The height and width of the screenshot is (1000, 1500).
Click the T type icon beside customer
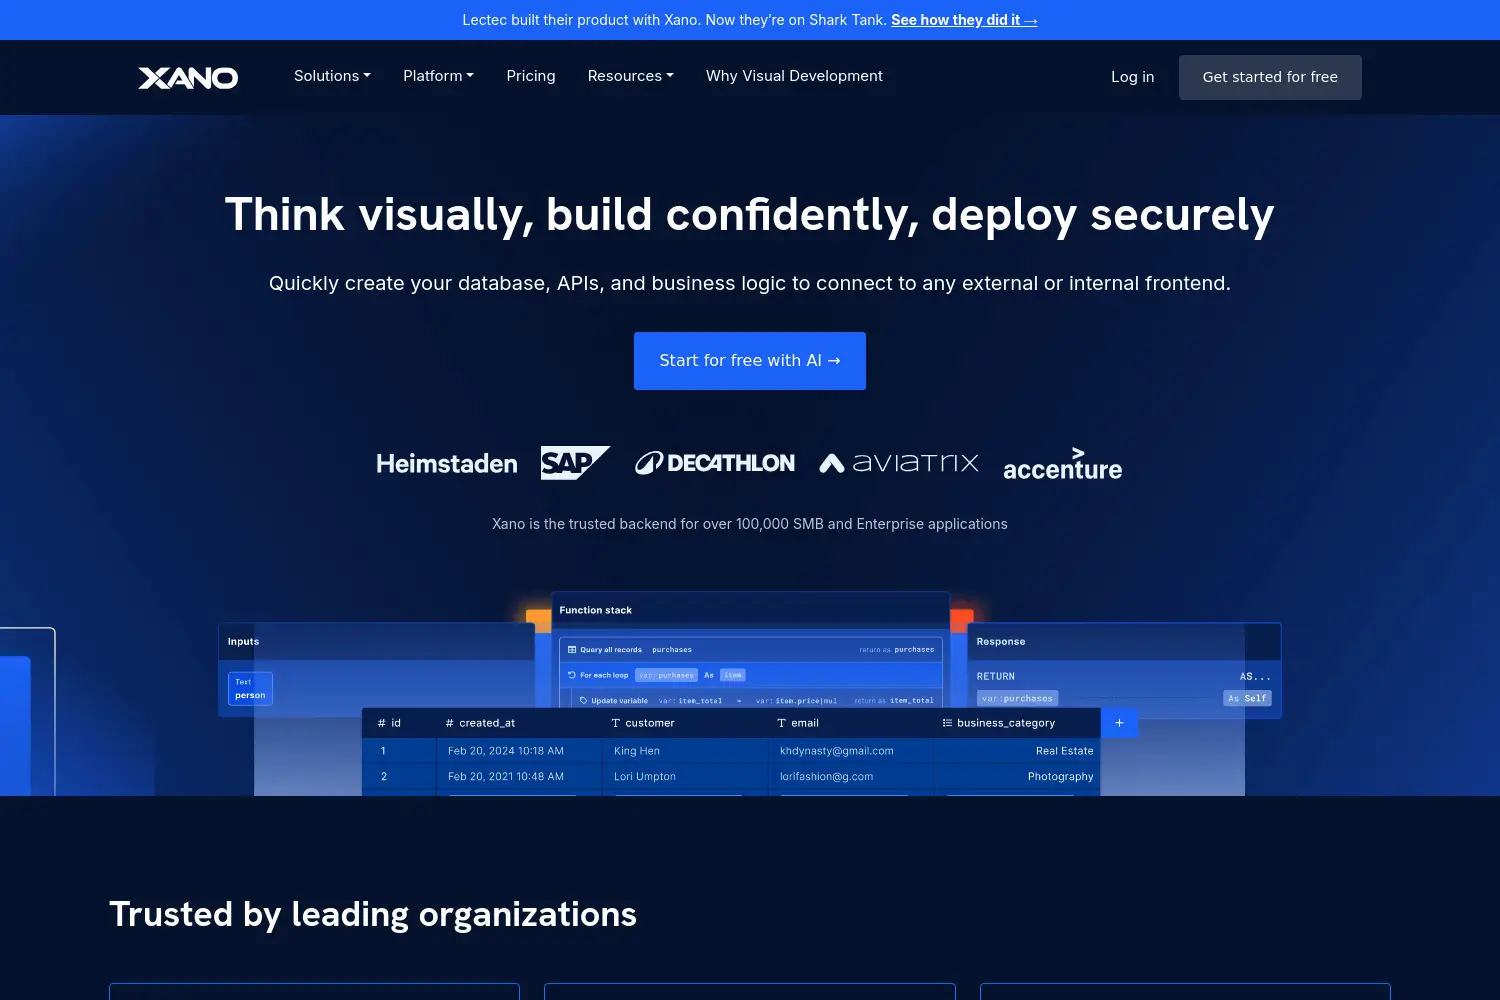[x=615, y=723]
